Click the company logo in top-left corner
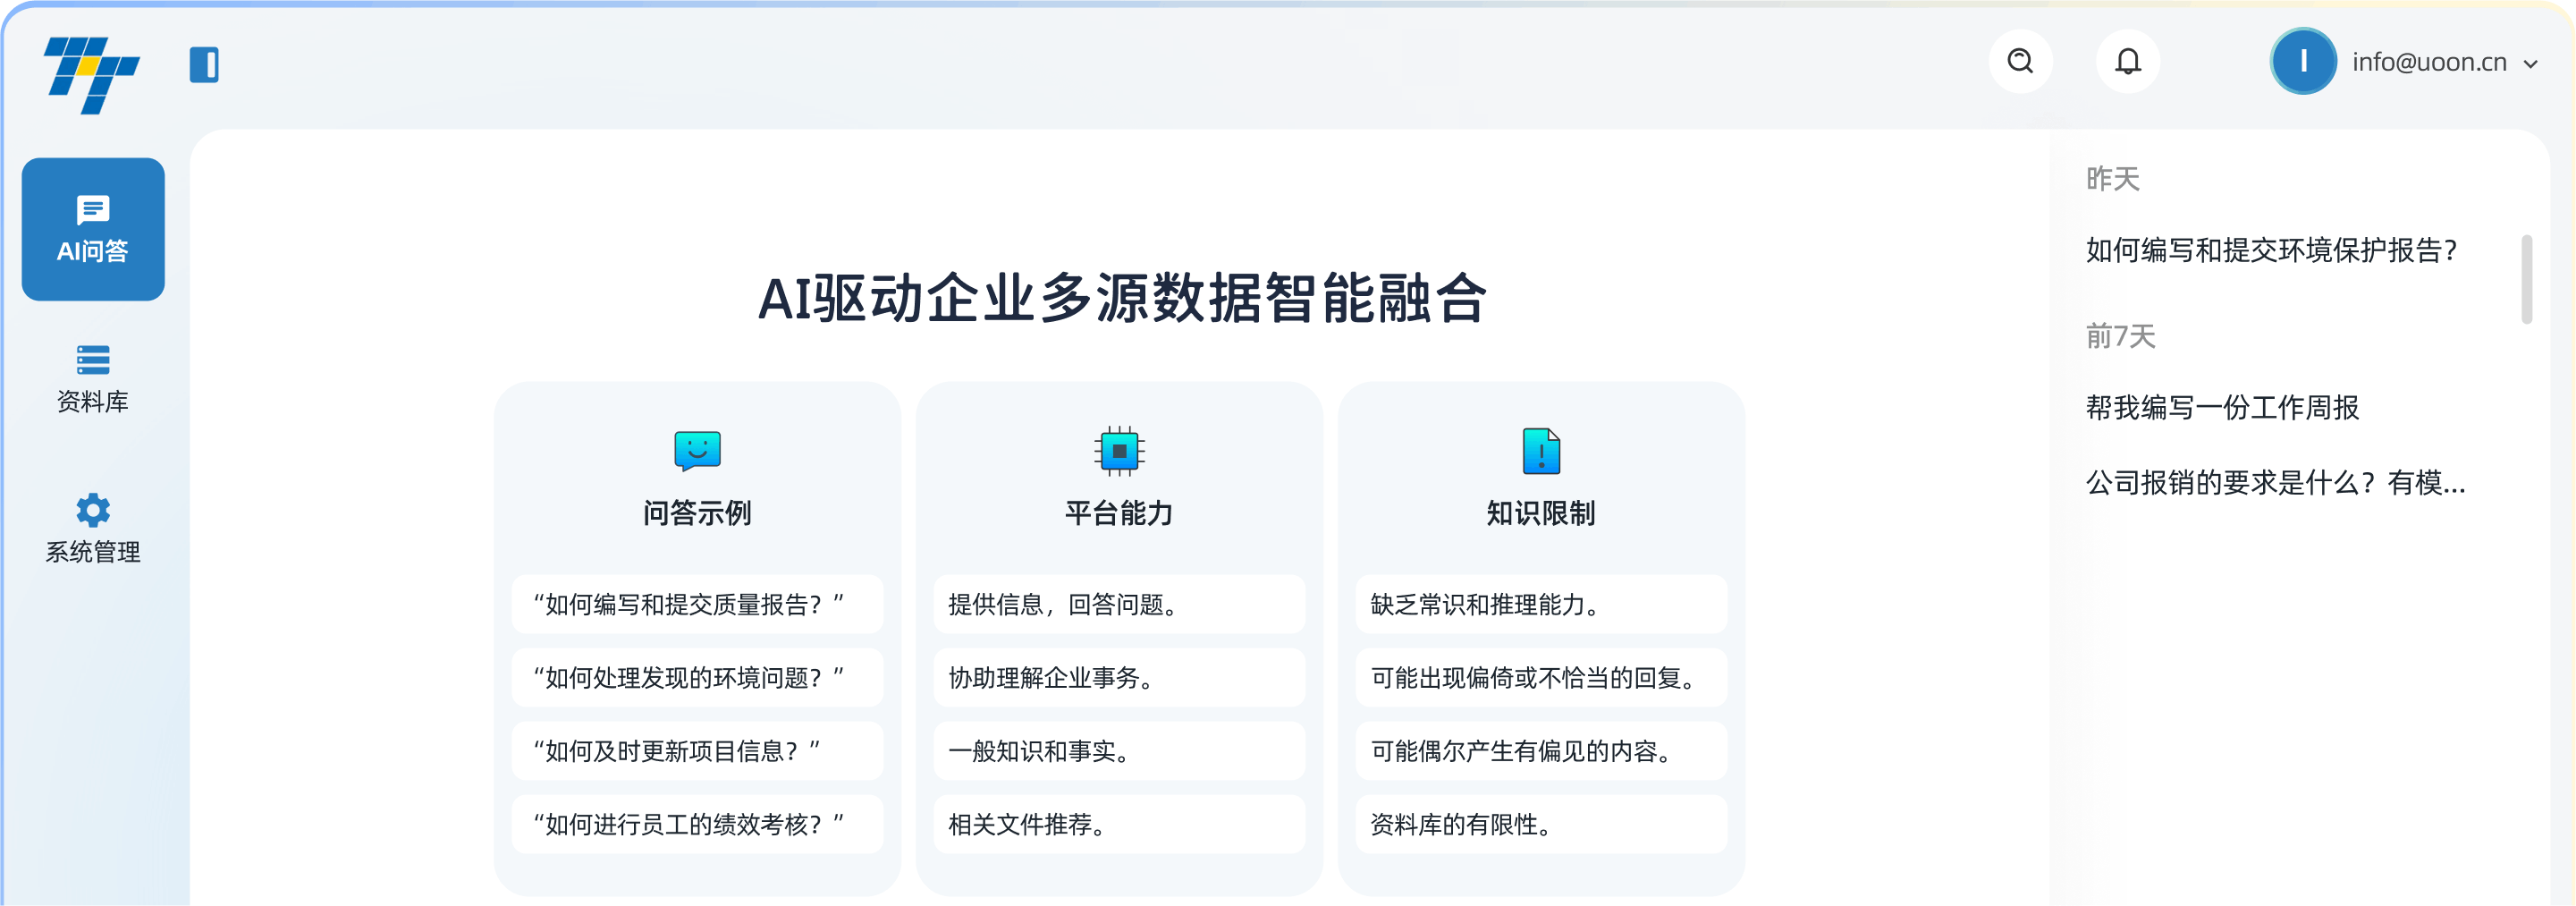Viewport: 2576px width, 906px height. pyautogui.click(x=91, y=74)
